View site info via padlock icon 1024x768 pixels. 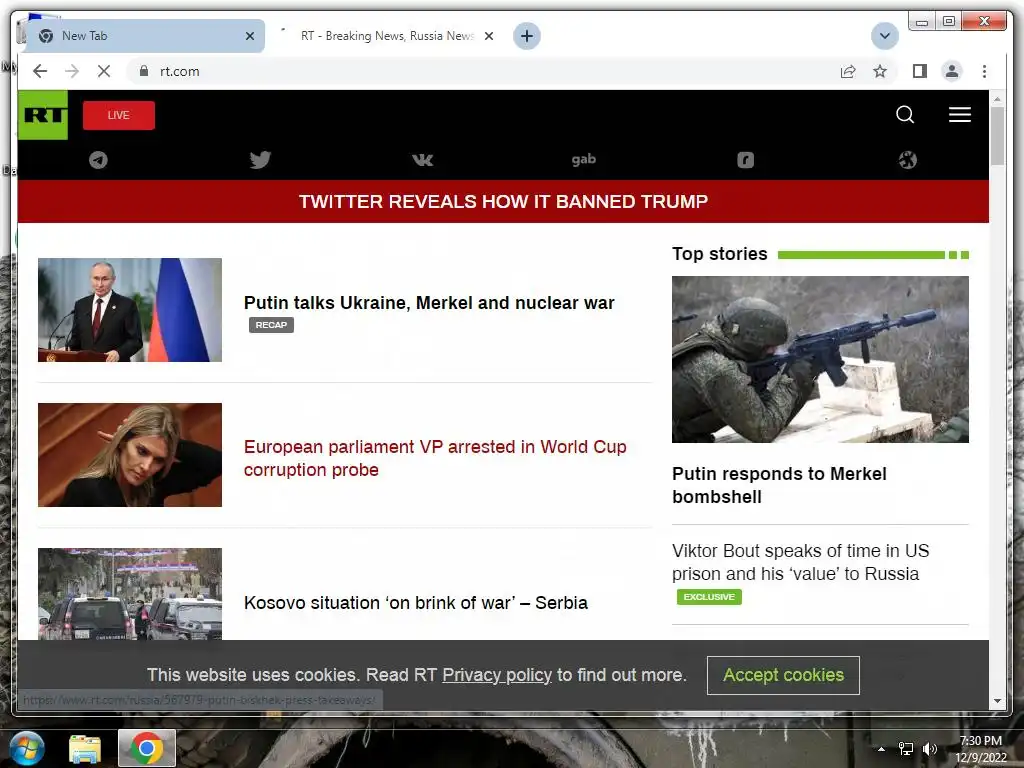pyautogui.click(x=144, y=71)
